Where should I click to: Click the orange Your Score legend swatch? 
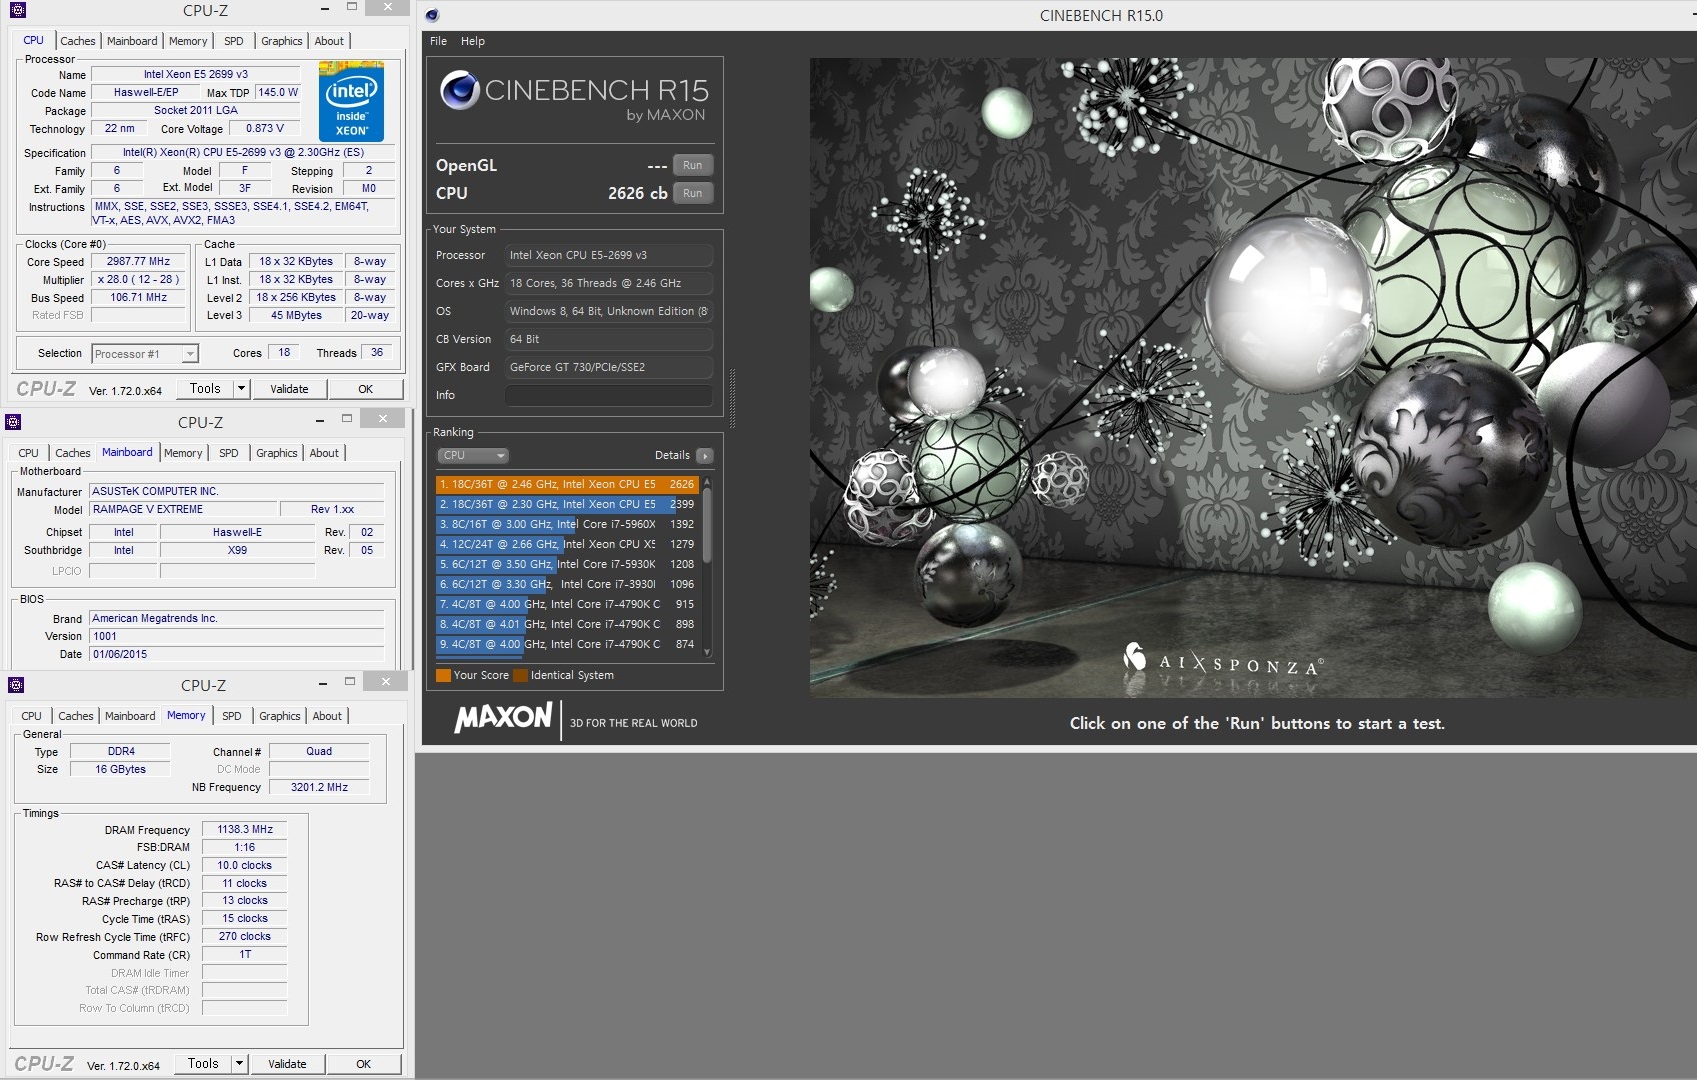pos(443,675)
